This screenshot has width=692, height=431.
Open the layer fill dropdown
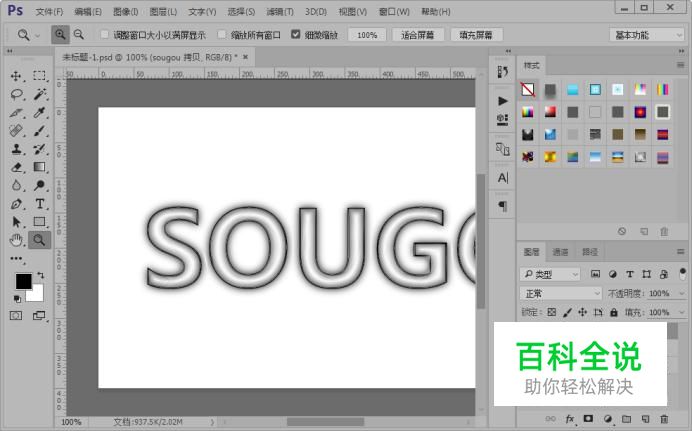[681, 312]
